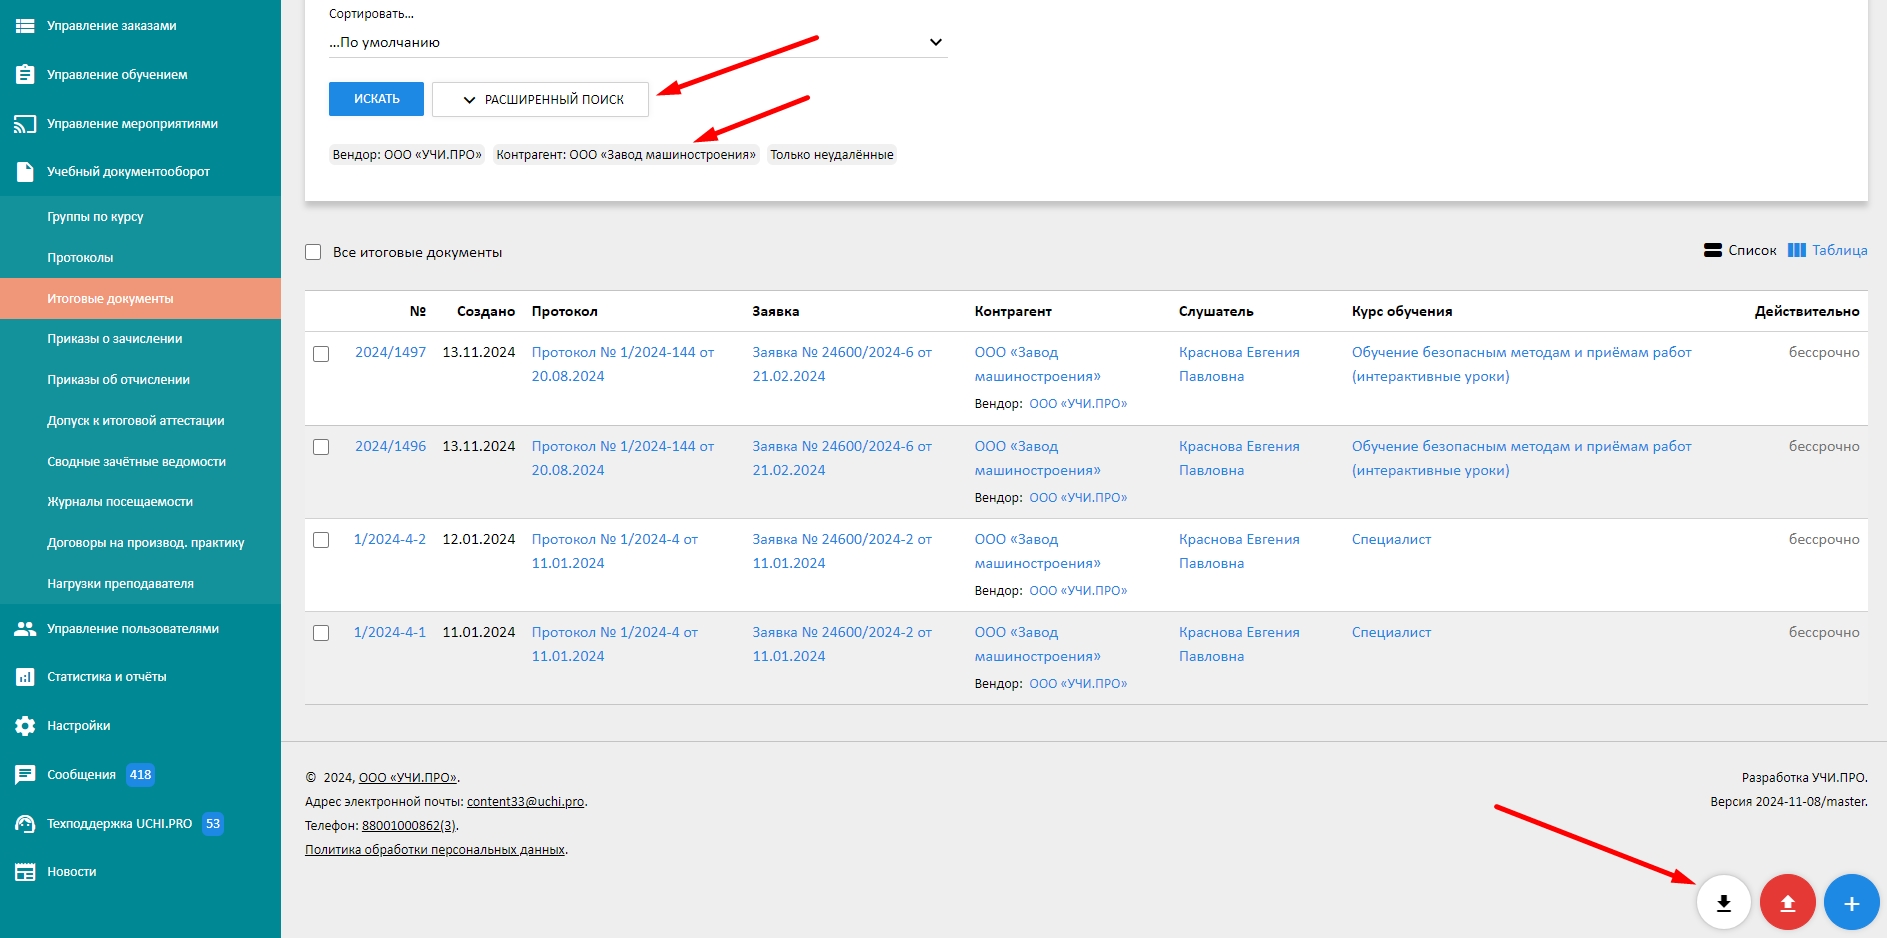
Task: Switch to table view icon
Action: click(x=1797, y=251)
